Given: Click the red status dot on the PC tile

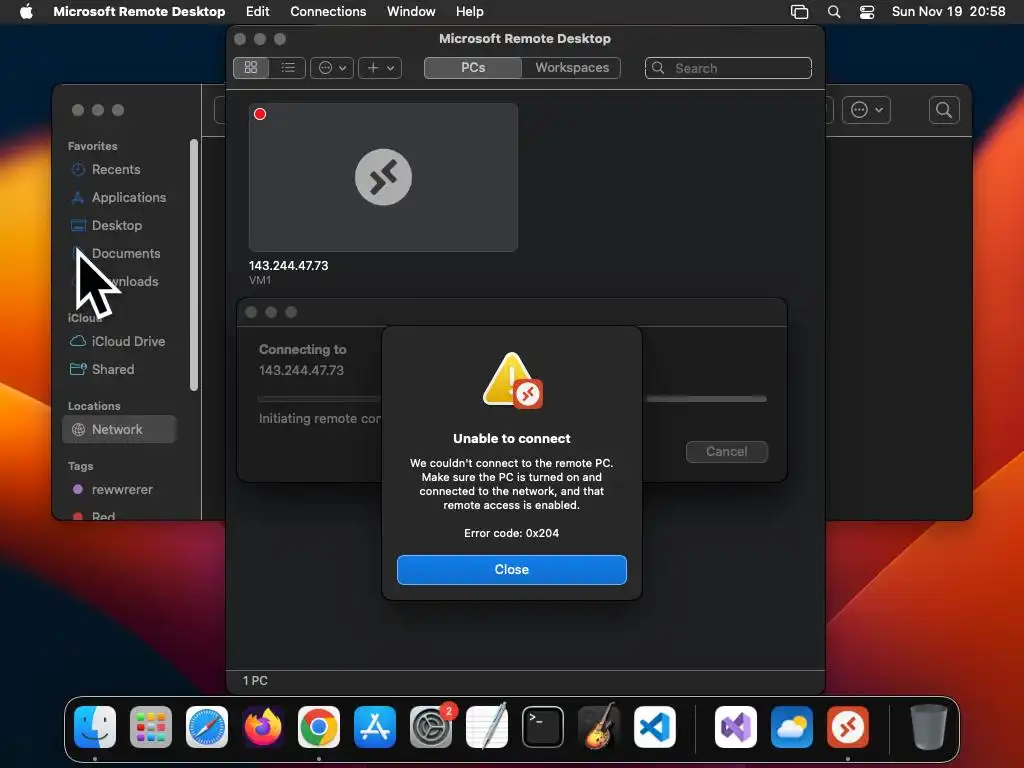Looking at the screenshot, I should coord(260,114).
